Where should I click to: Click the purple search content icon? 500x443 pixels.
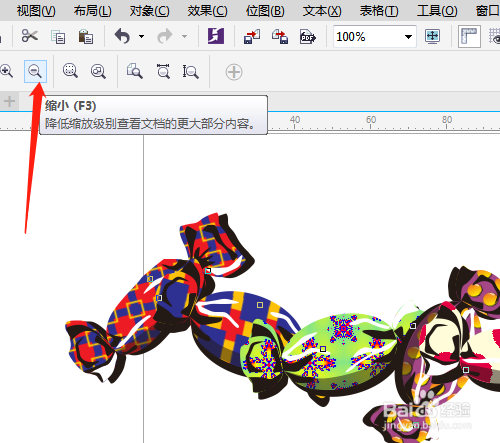[216, 36]
